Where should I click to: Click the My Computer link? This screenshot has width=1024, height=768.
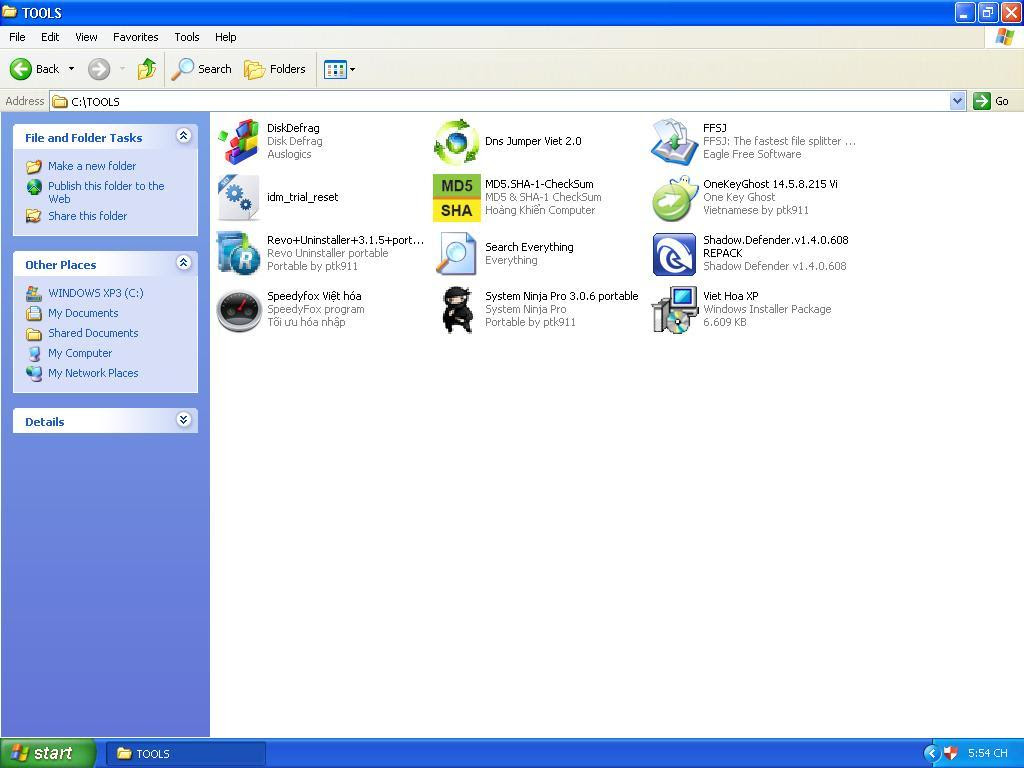80,353
